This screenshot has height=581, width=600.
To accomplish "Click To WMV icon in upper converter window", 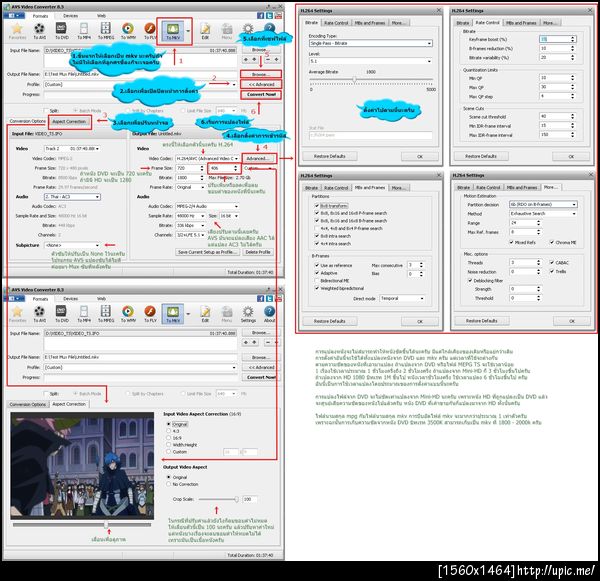I will point(128,31).
